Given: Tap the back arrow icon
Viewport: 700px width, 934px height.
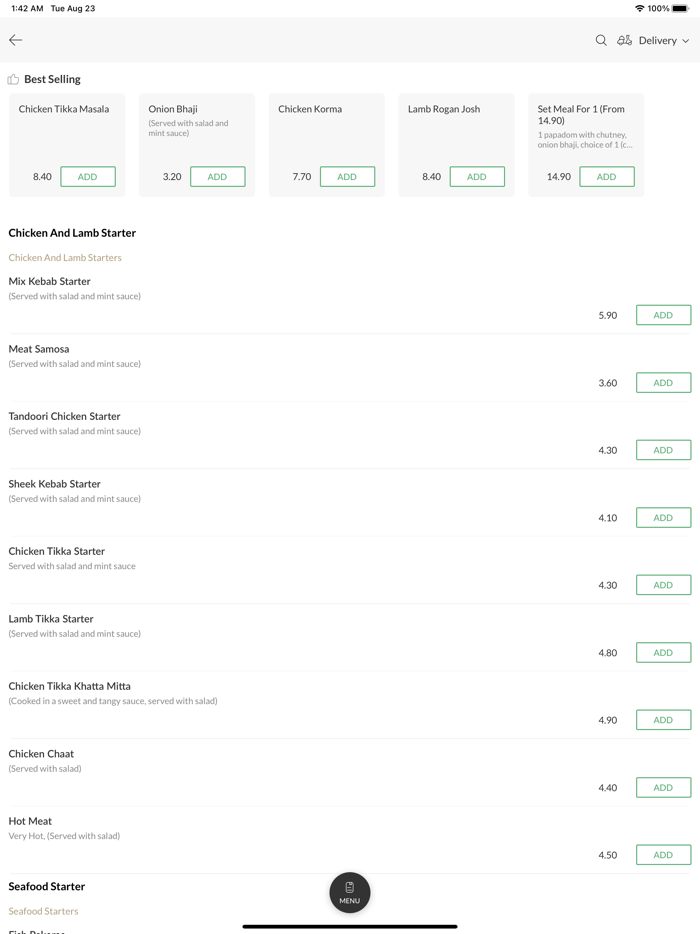Looking at the screenshot, I should [16, 40].
